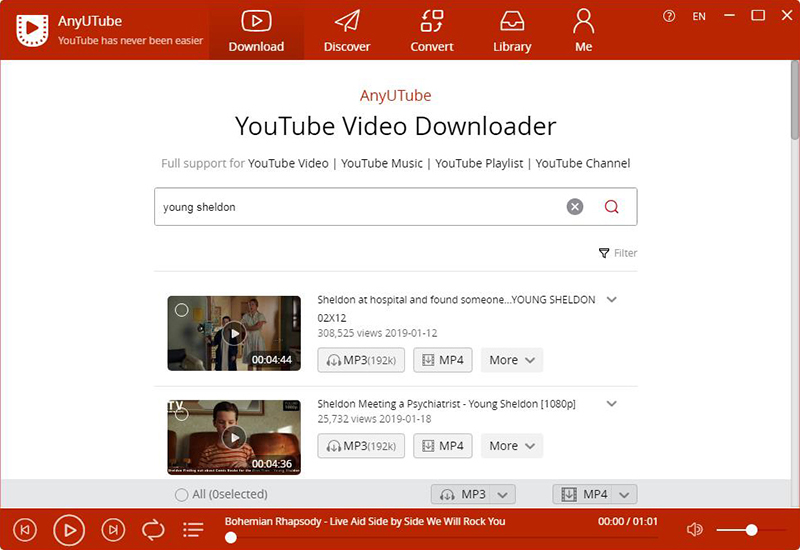Download MP3(192k) for Psychiatrist video
Image resolution: width=800 pixels, height=550 pixels.
(361, 446)
